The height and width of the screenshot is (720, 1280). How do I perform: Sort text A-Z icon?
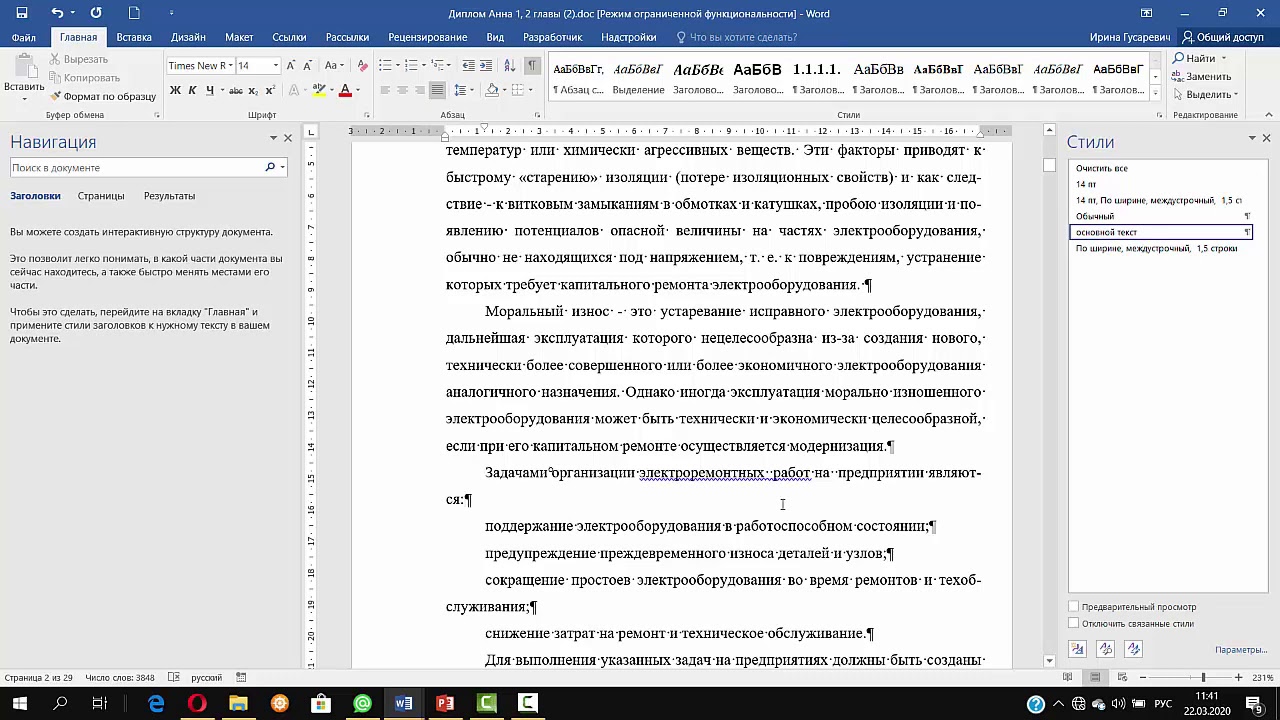[509, 66]
